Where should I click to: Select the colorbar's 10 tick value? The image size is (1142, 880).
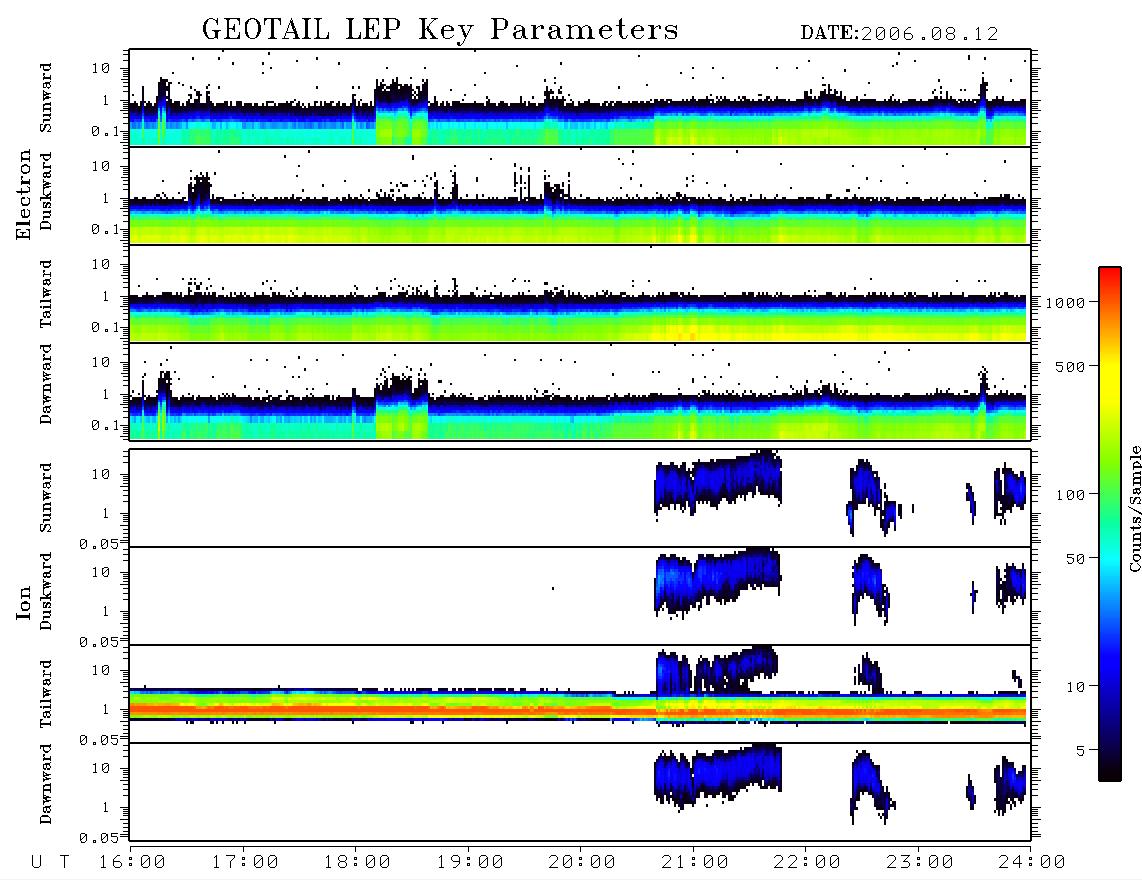[1075, 687]
